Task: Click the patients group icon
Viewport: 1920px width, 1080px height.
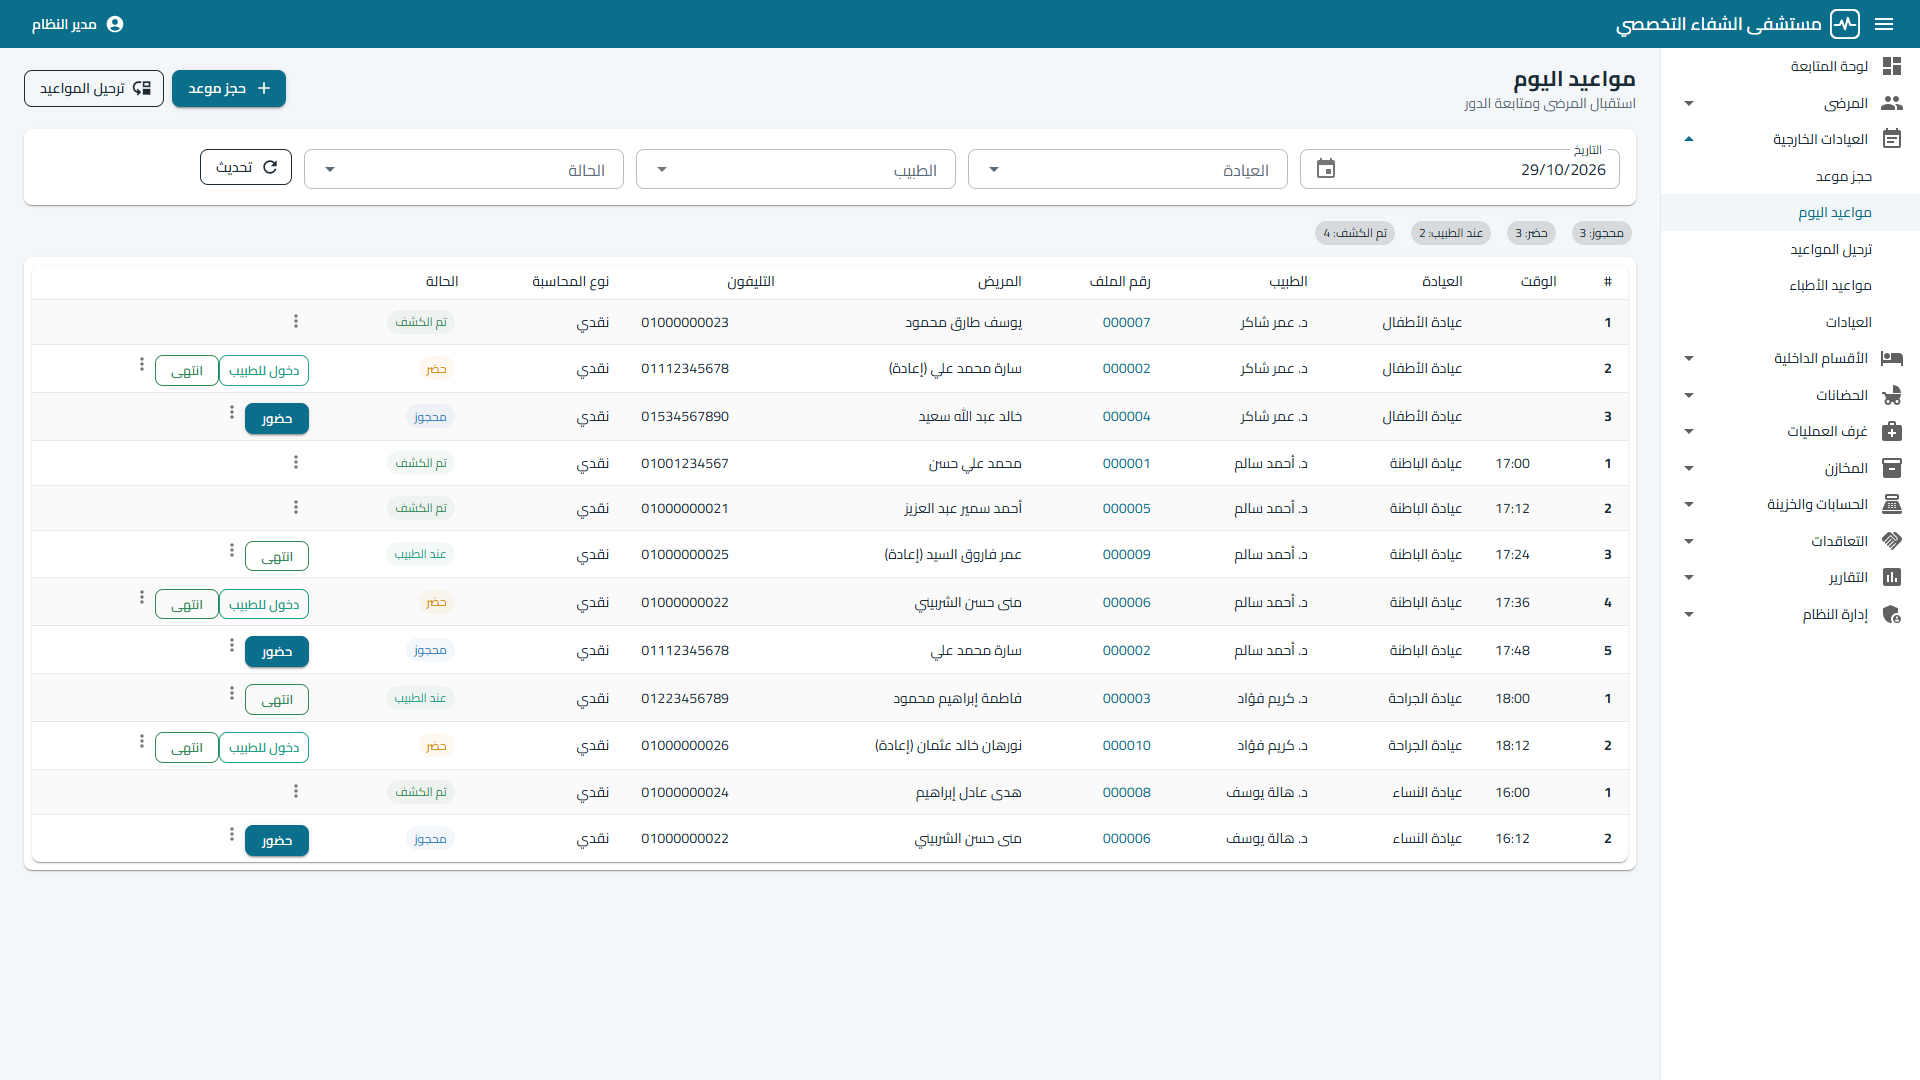Action: [1892, 103]
